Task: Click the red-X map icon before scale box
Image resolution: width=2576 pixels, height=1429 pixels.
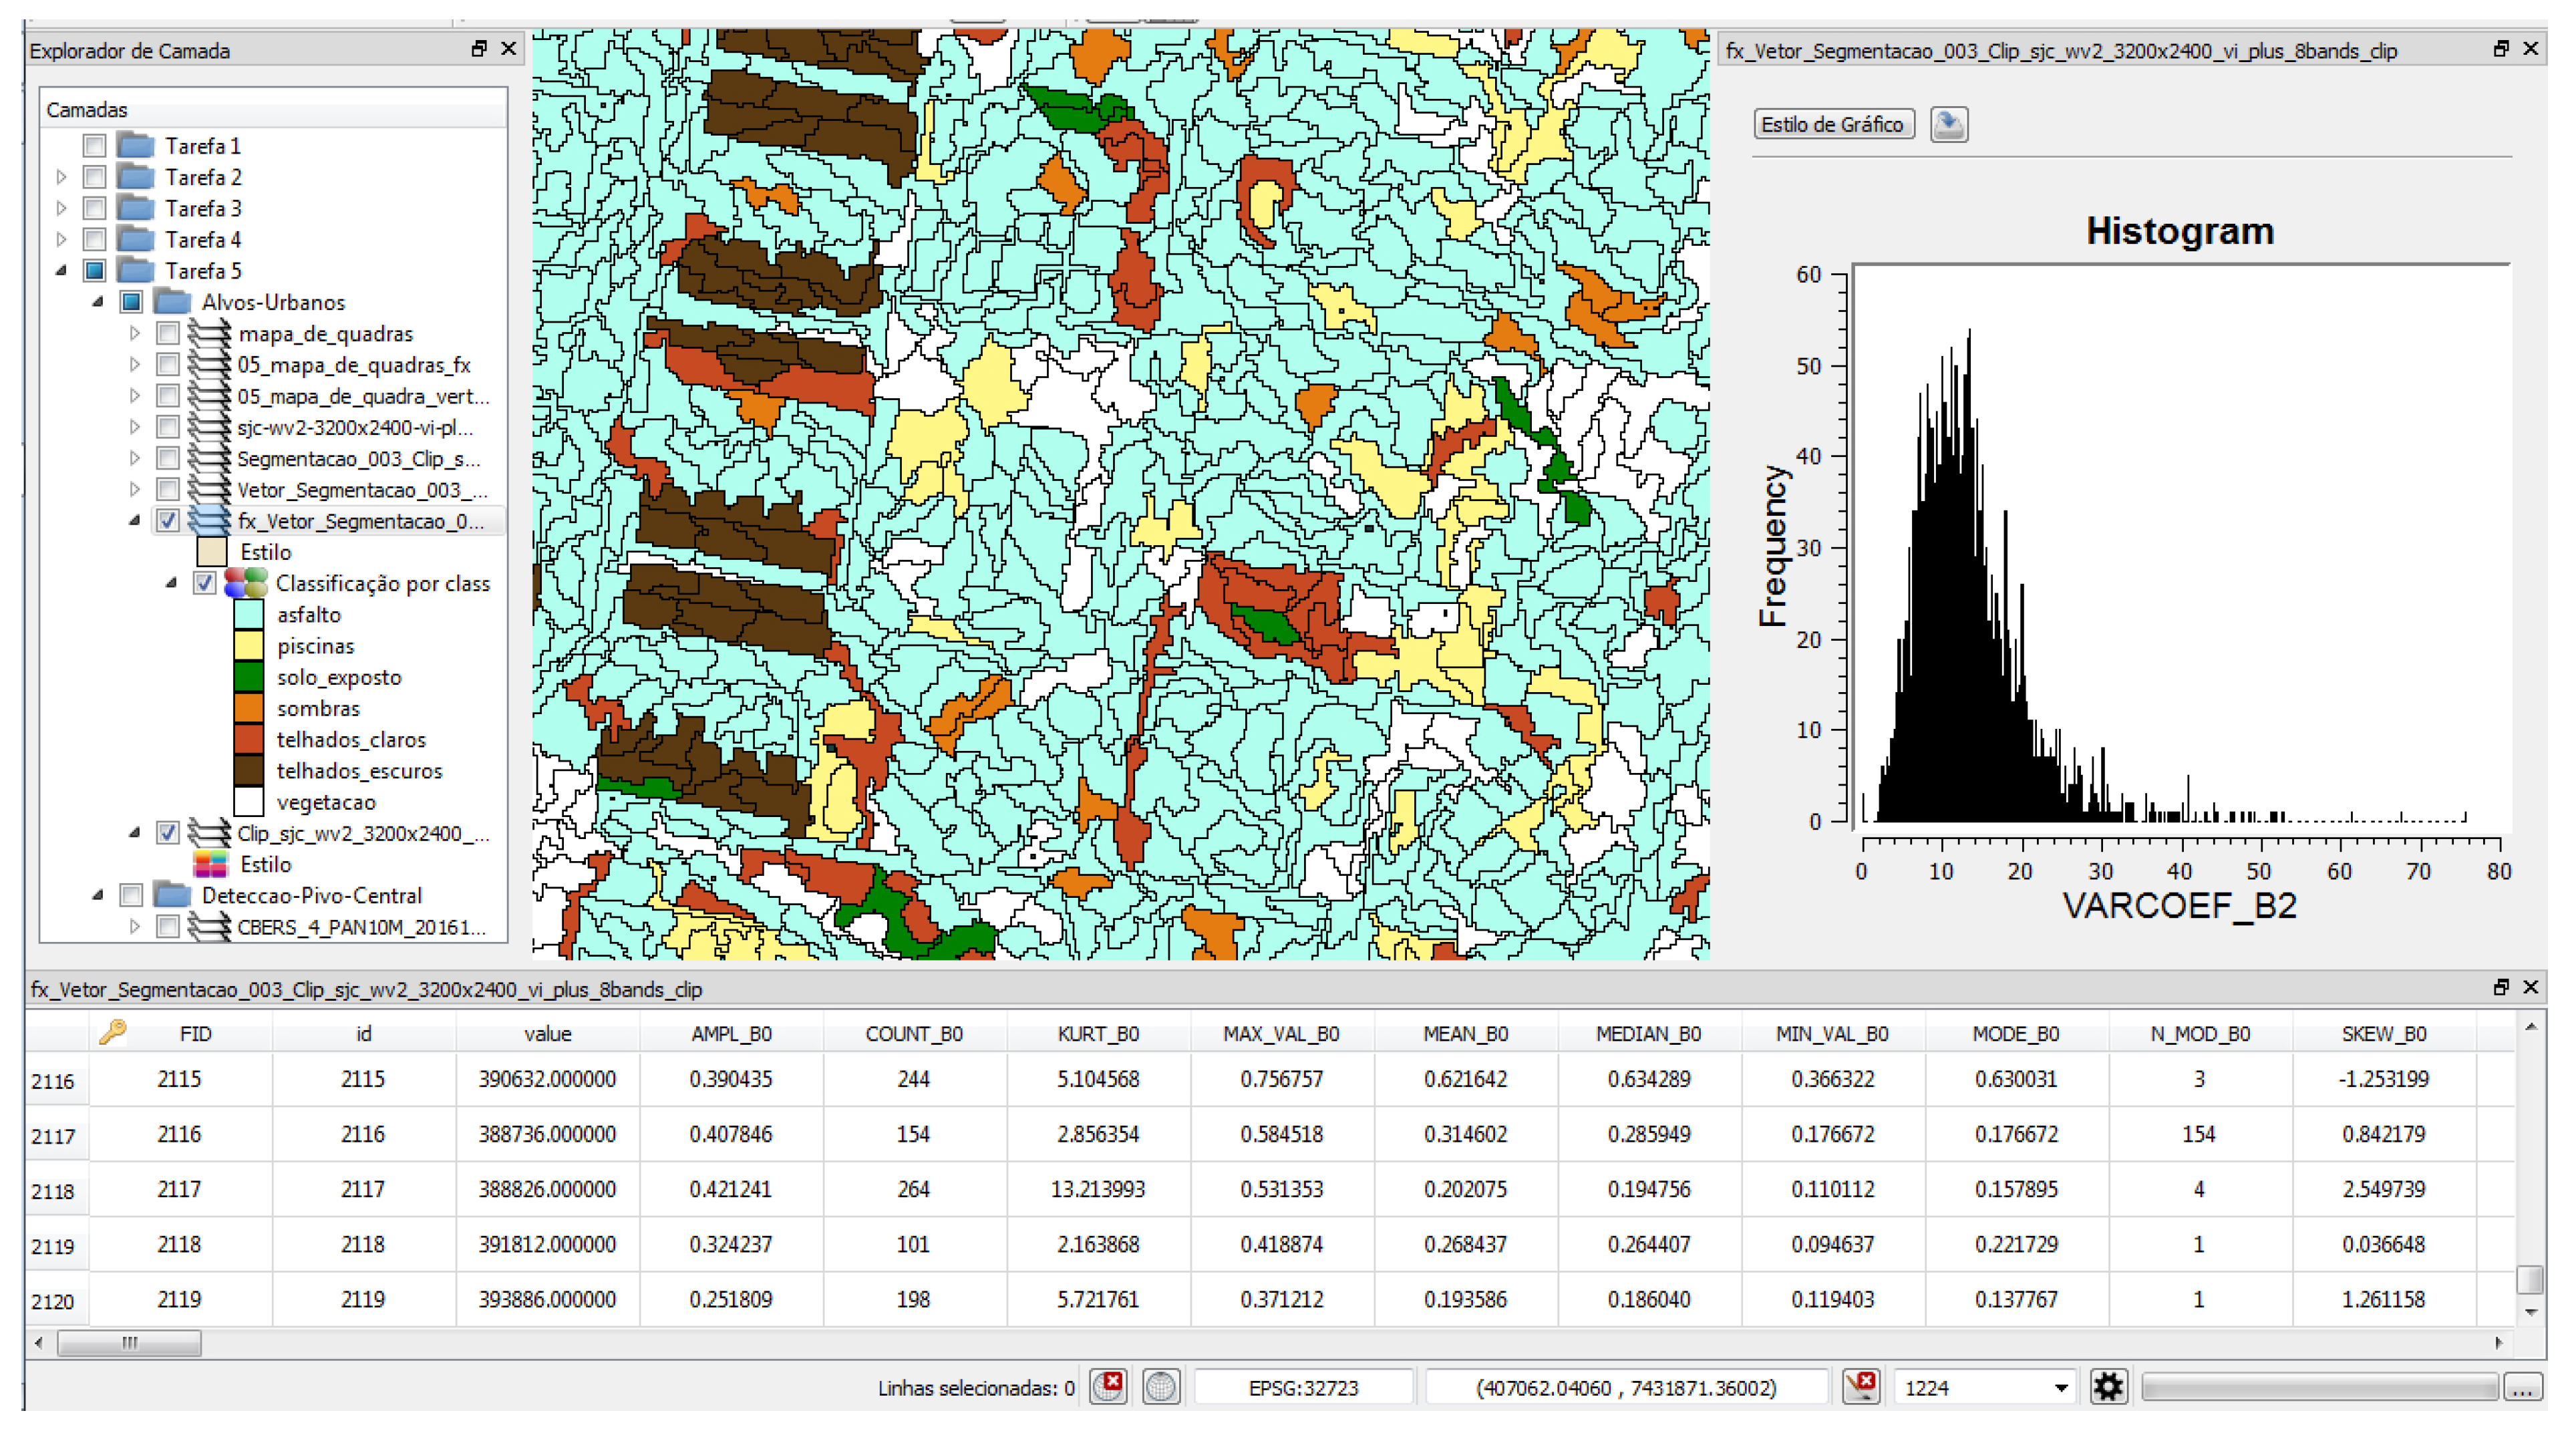Action: tap(1860, 1386)
